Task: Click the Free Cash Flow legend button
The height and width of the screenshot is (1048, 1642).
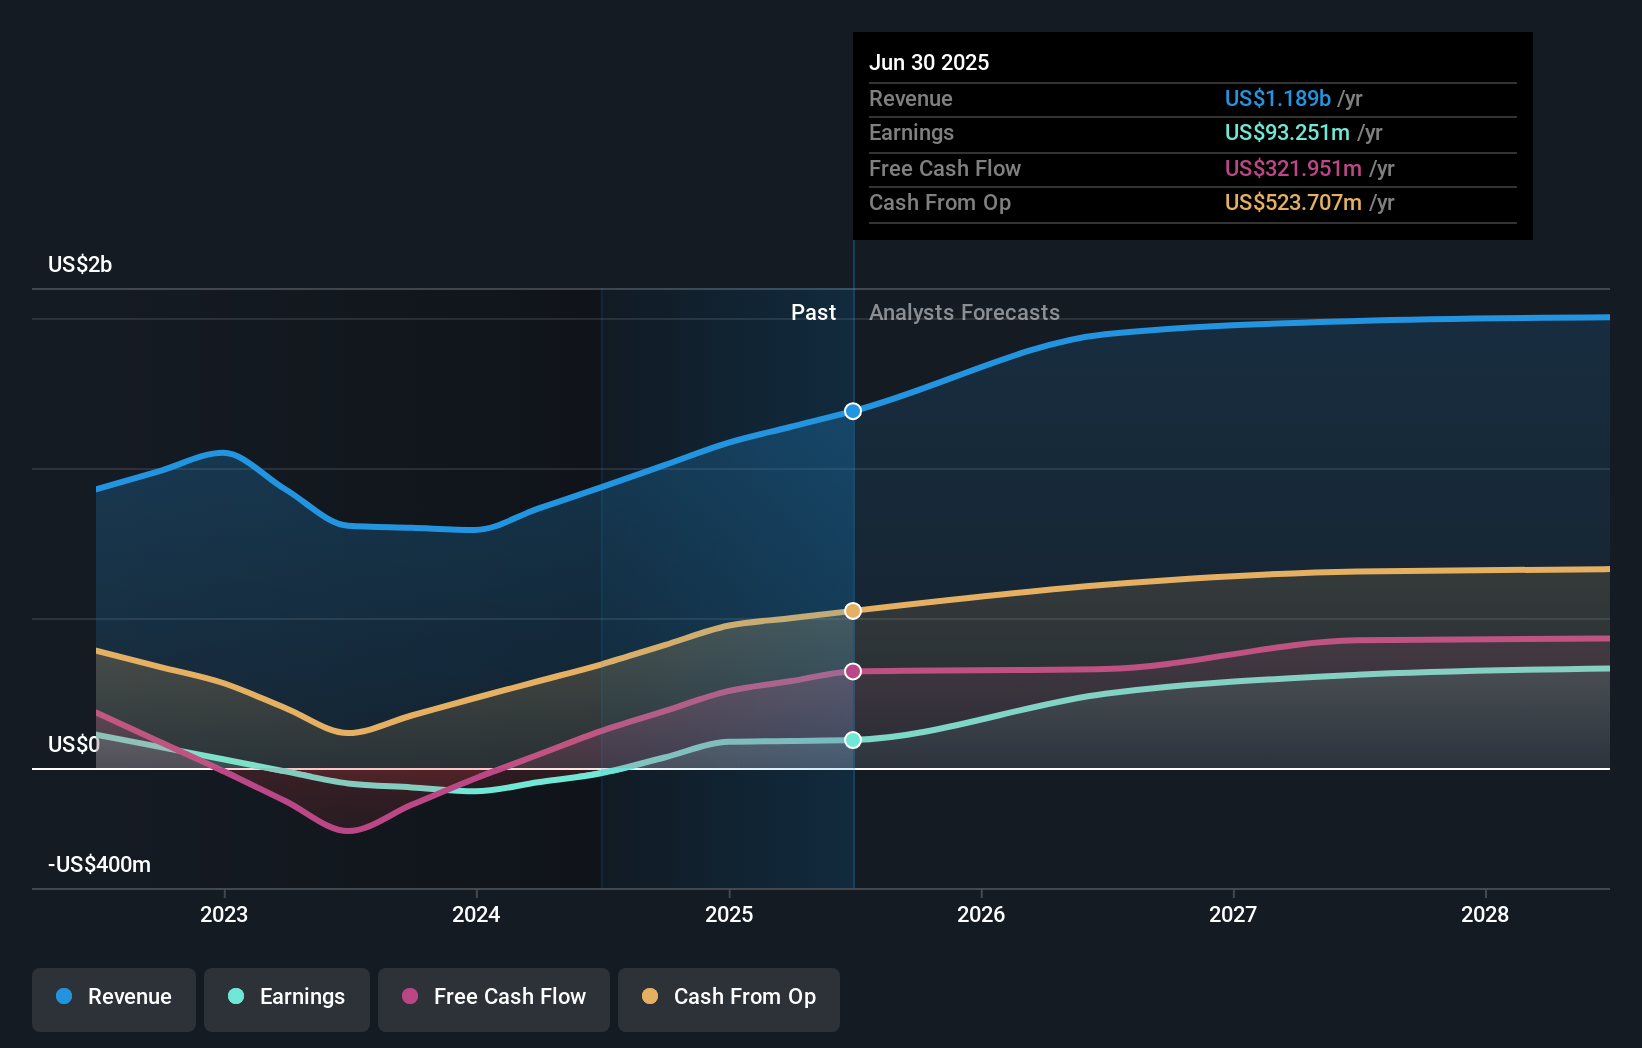Action: (x=493, y=997)
